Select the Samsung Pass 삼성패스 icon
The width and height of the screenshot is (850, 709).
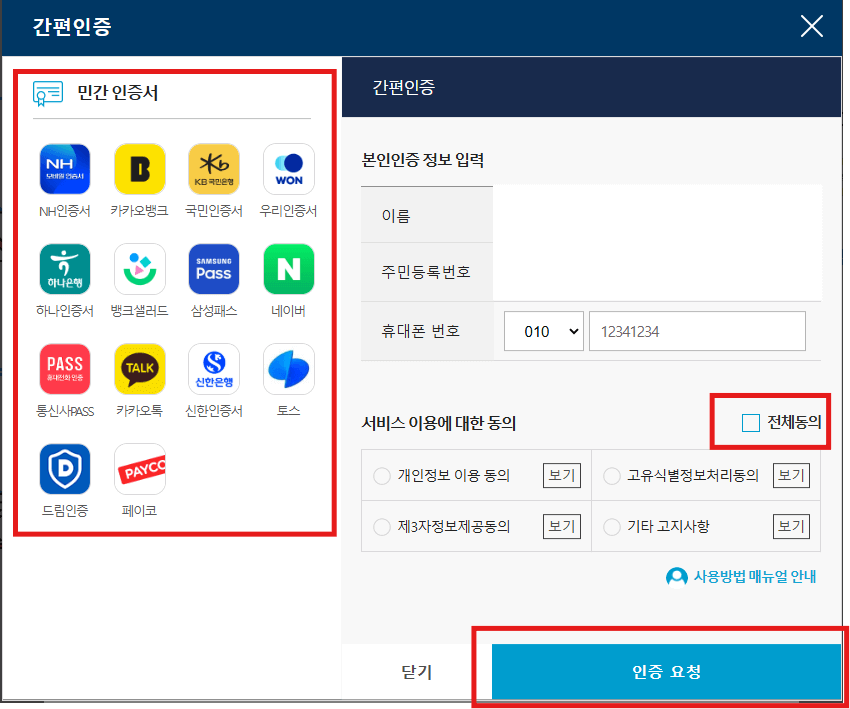point(214,269)
